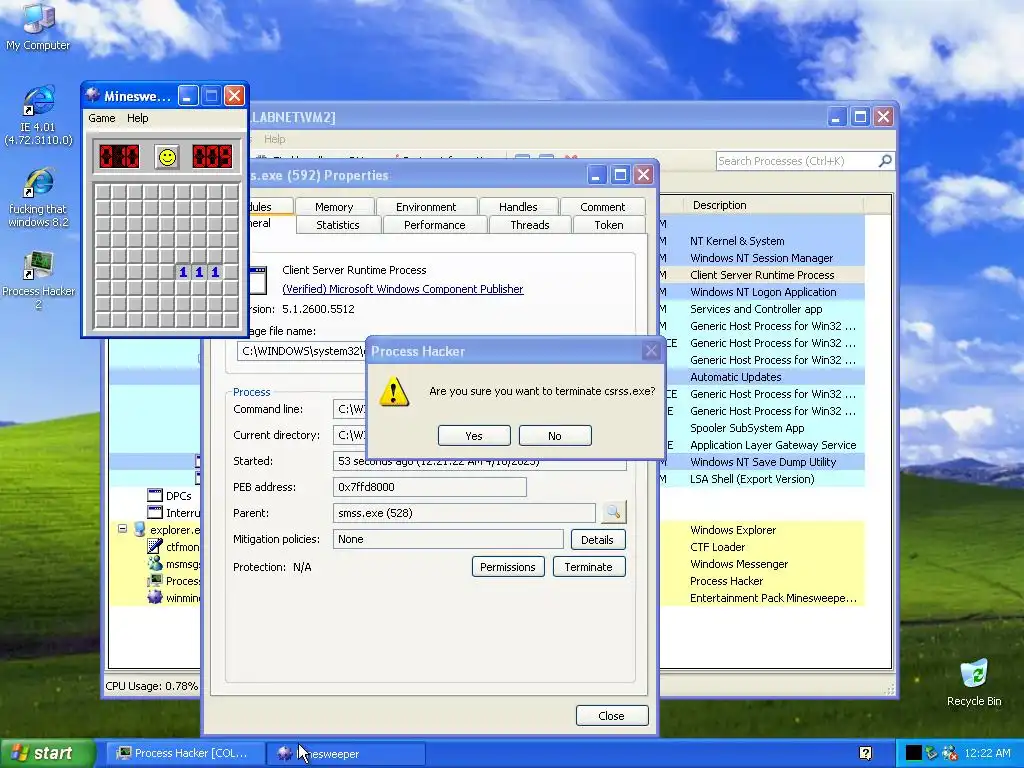This screenshot has height=768, width=1024.
Task: Open the Game menu in Minesweeper
Action: tap(101, 118)
